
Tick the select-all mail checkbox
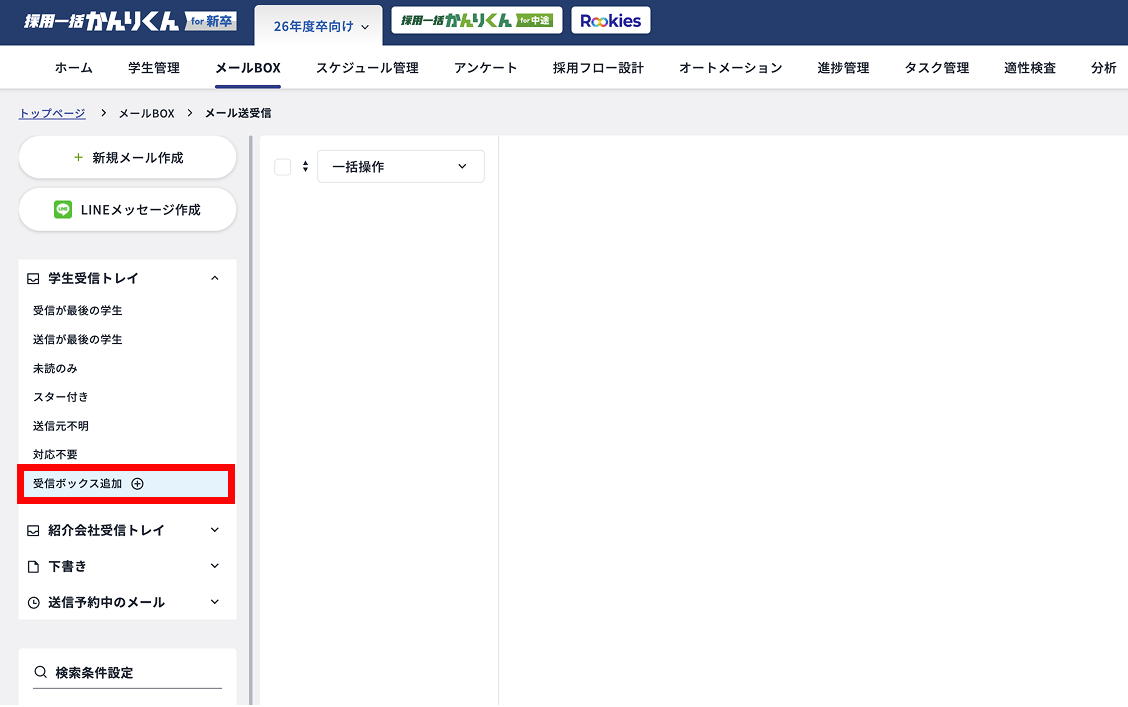(x=281, y=166)
